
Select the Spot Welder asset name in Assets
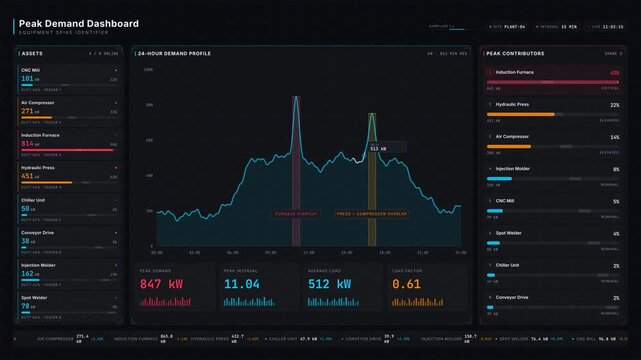pos(34,298)
